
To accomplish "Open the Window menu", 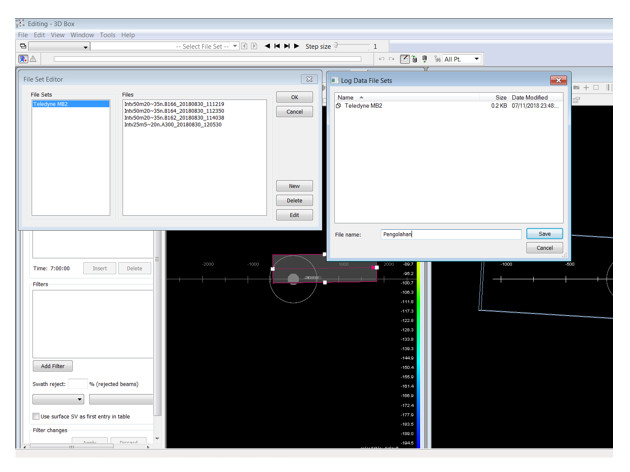I will (x=82, y=35).
